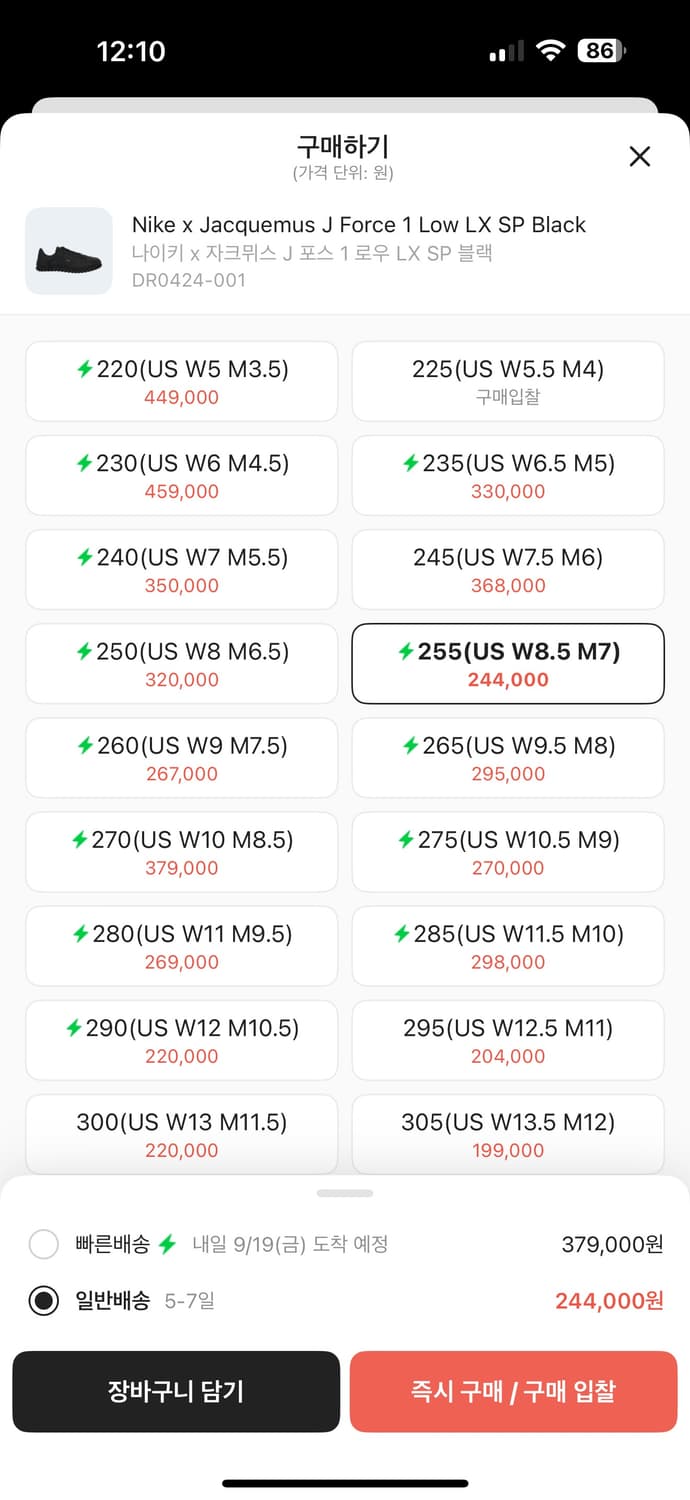690x1500 pixels.
Task: Pick size 270 (US W10 M8.5)
Action: 182,852
